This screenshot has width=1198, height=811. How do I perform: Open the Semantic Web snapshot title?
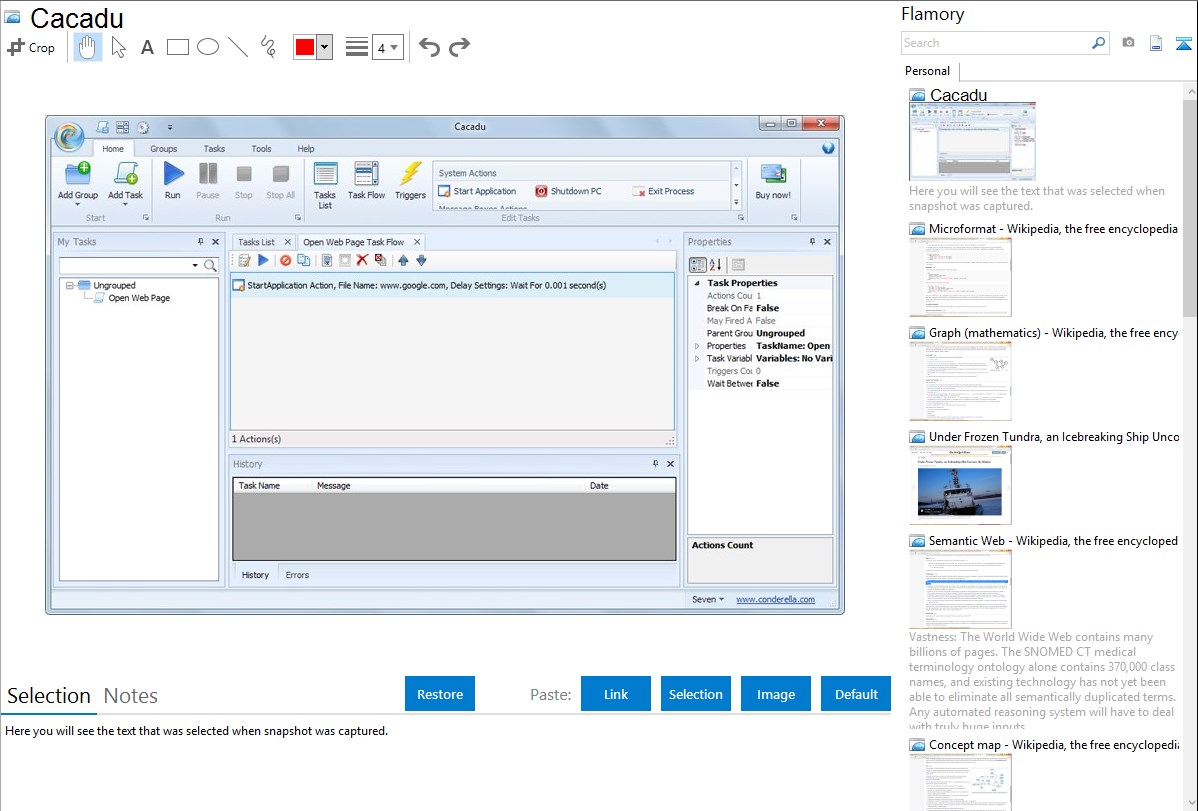[1053, 540]
